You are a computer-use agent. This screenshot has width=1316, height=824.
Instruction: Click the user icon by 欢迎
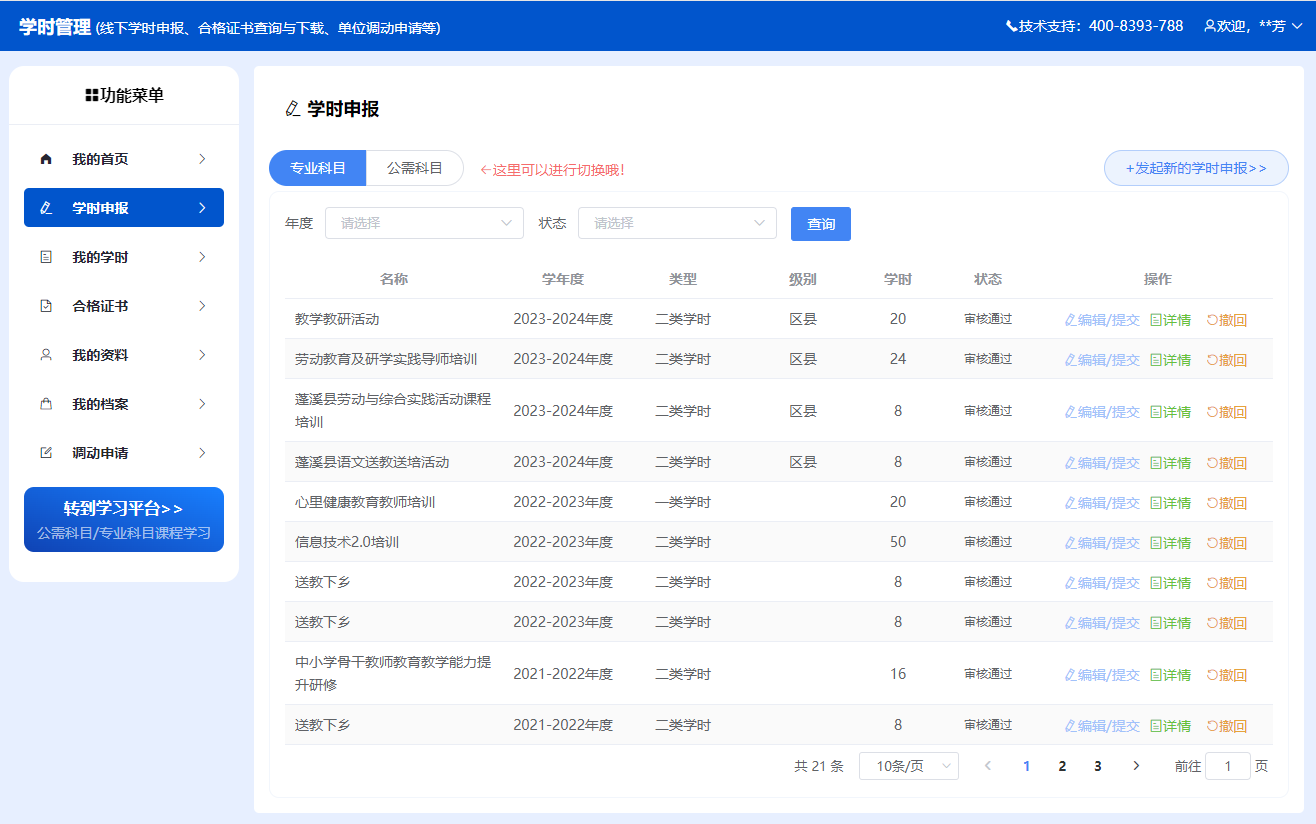[1210, 26]
